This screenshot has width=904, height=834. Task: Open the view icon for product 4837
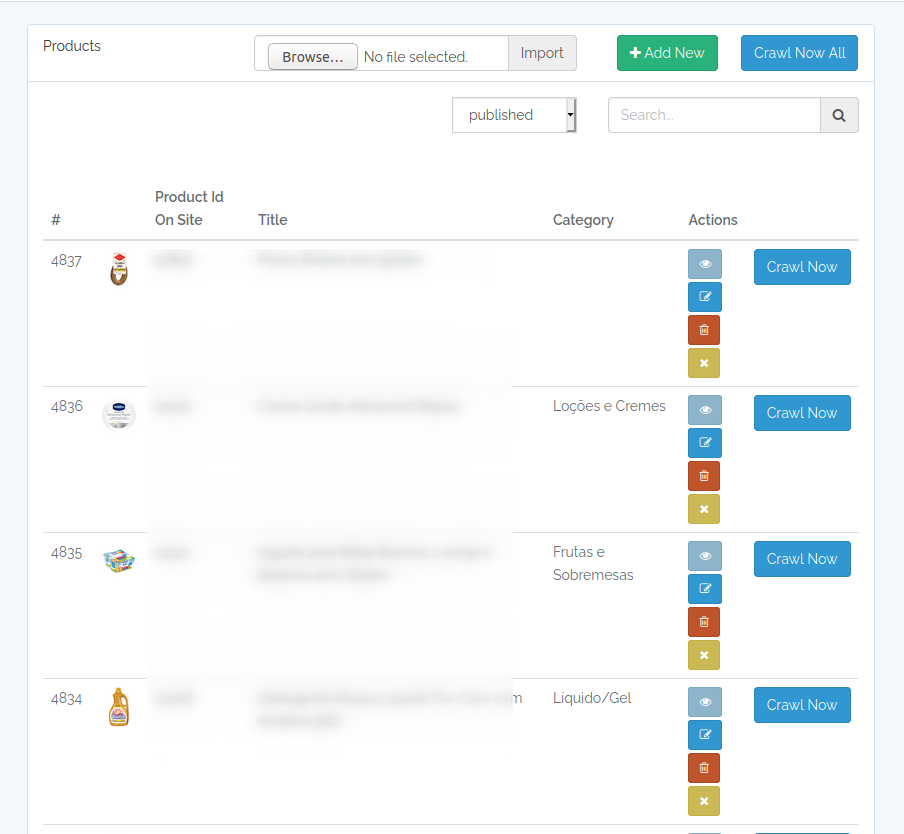click(x=704, y=263)
